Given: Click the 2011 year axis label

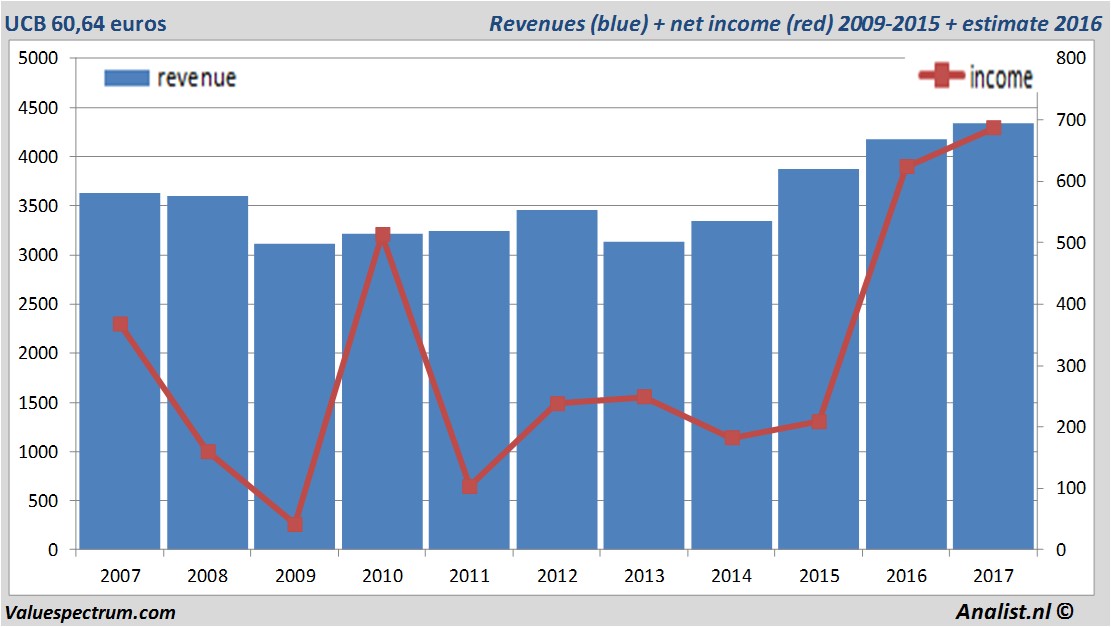Looking at the screenshot, I should [470, 576].
